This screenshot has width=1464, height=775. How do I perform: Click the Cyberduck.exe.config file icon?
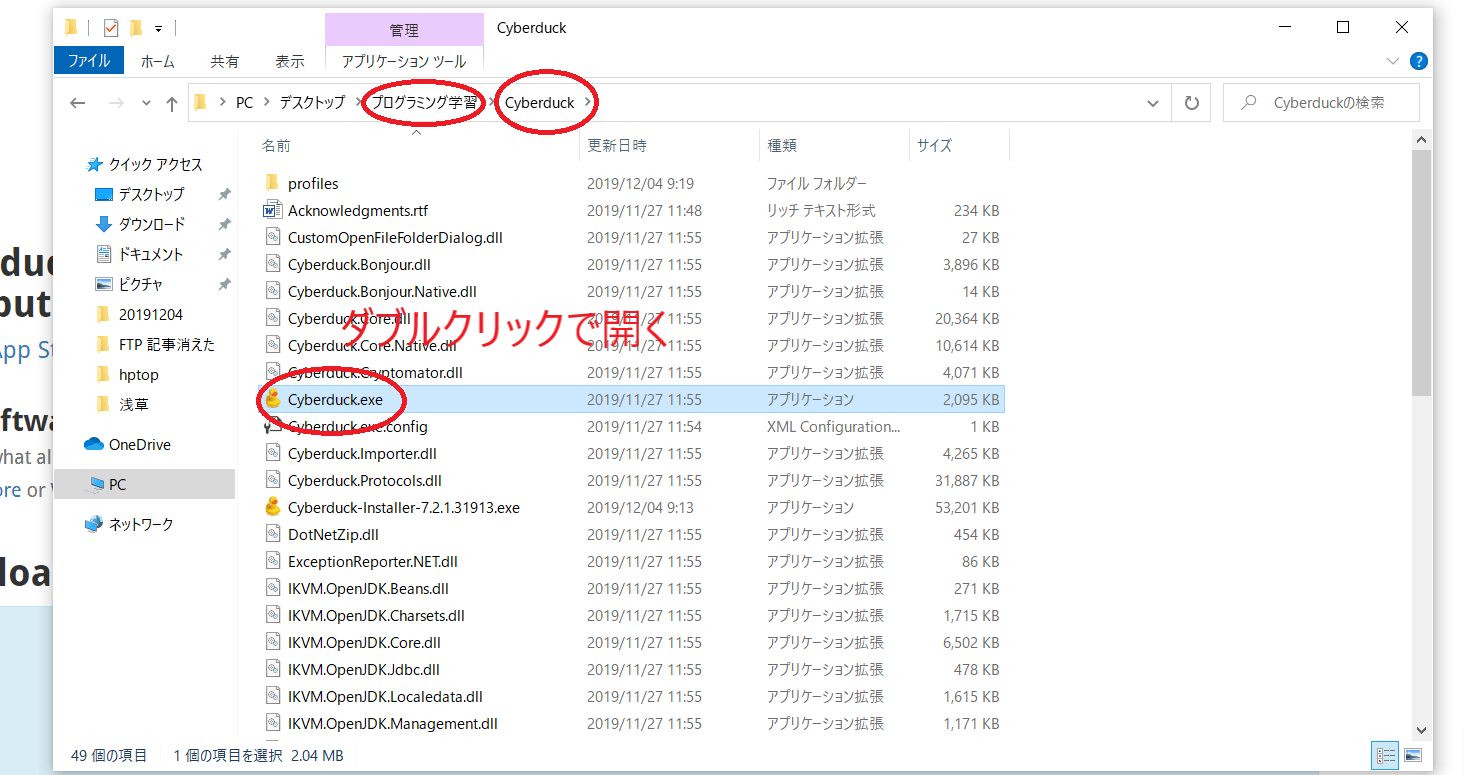tap(273, 426)
